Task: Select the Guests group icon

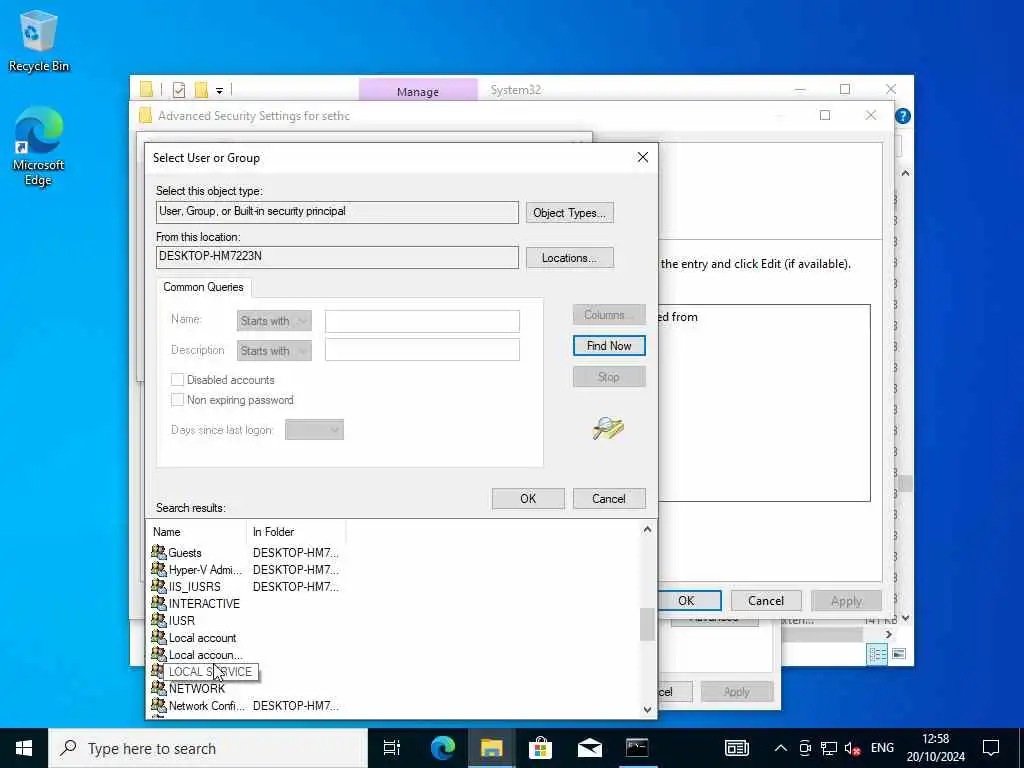Action: [x=159, y=552]
